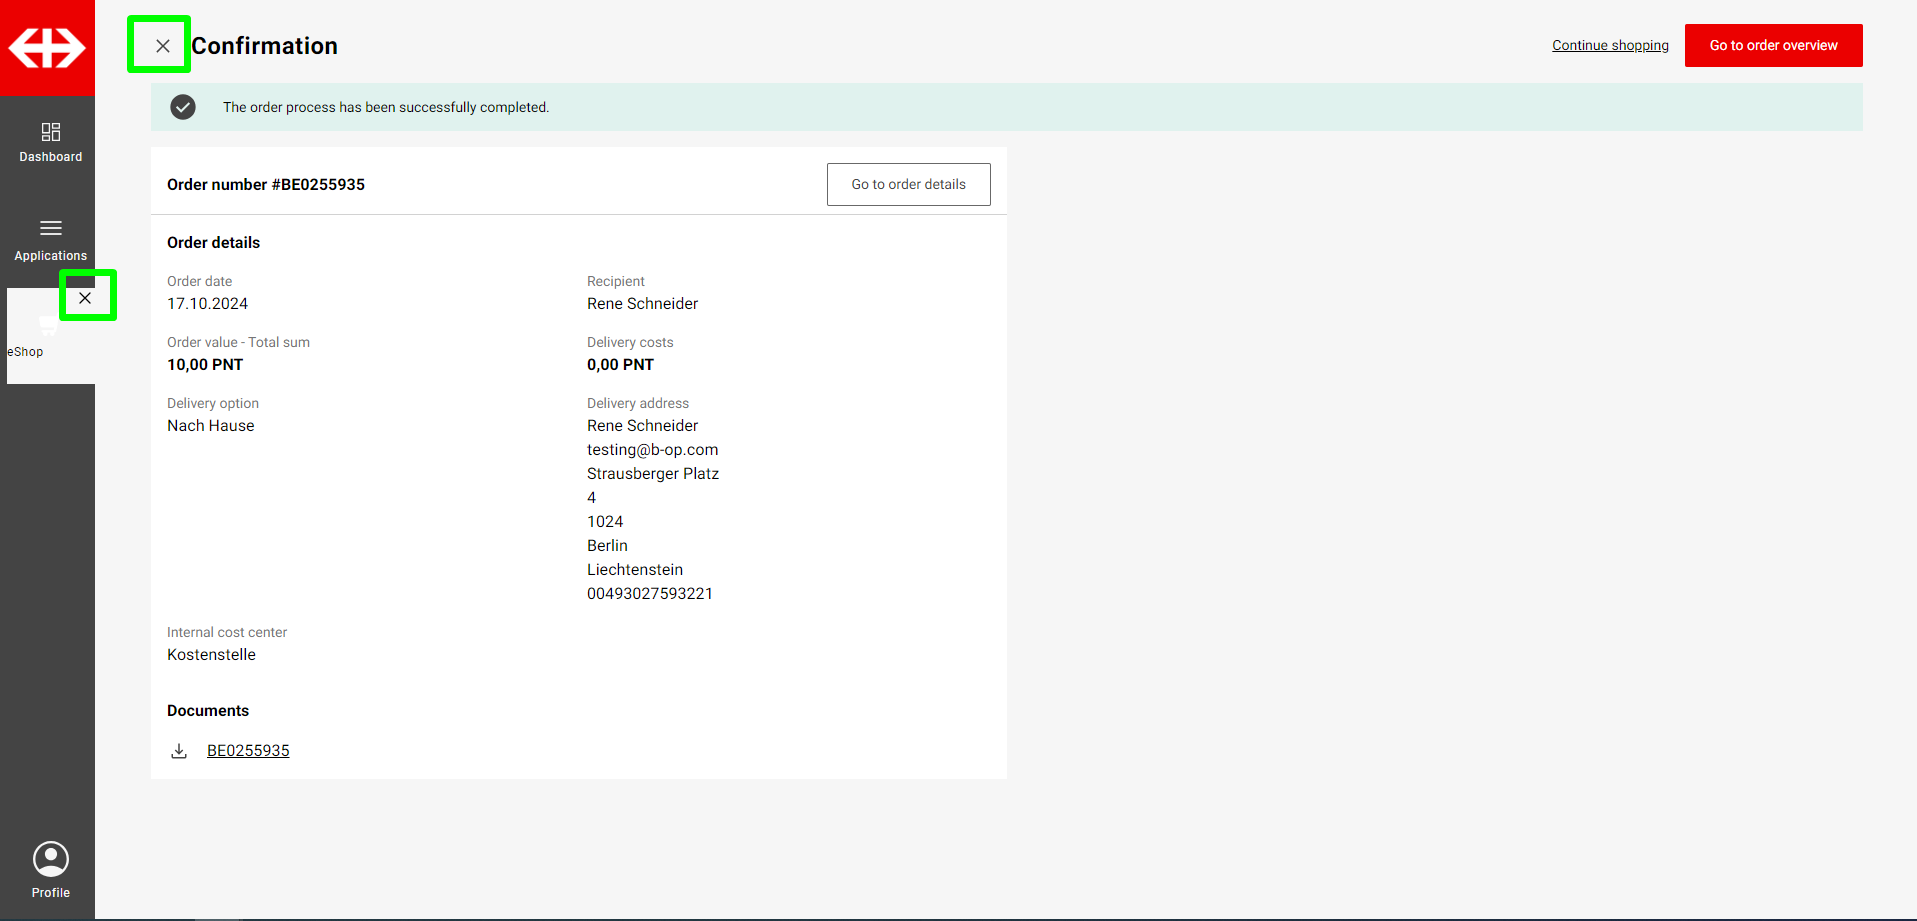Follow the Continue shopping link
Image resolution: width=1917 pixels, height=921 pixels.
(x=1610, y=46)
